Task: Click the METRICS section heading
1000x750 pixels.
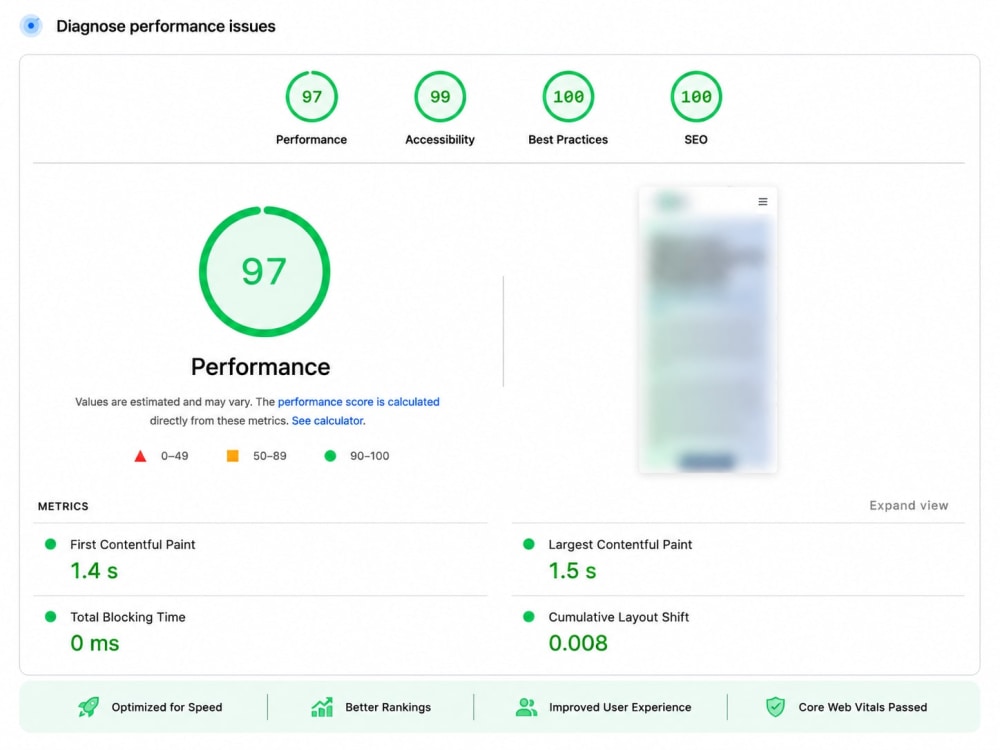Action: 63,506
